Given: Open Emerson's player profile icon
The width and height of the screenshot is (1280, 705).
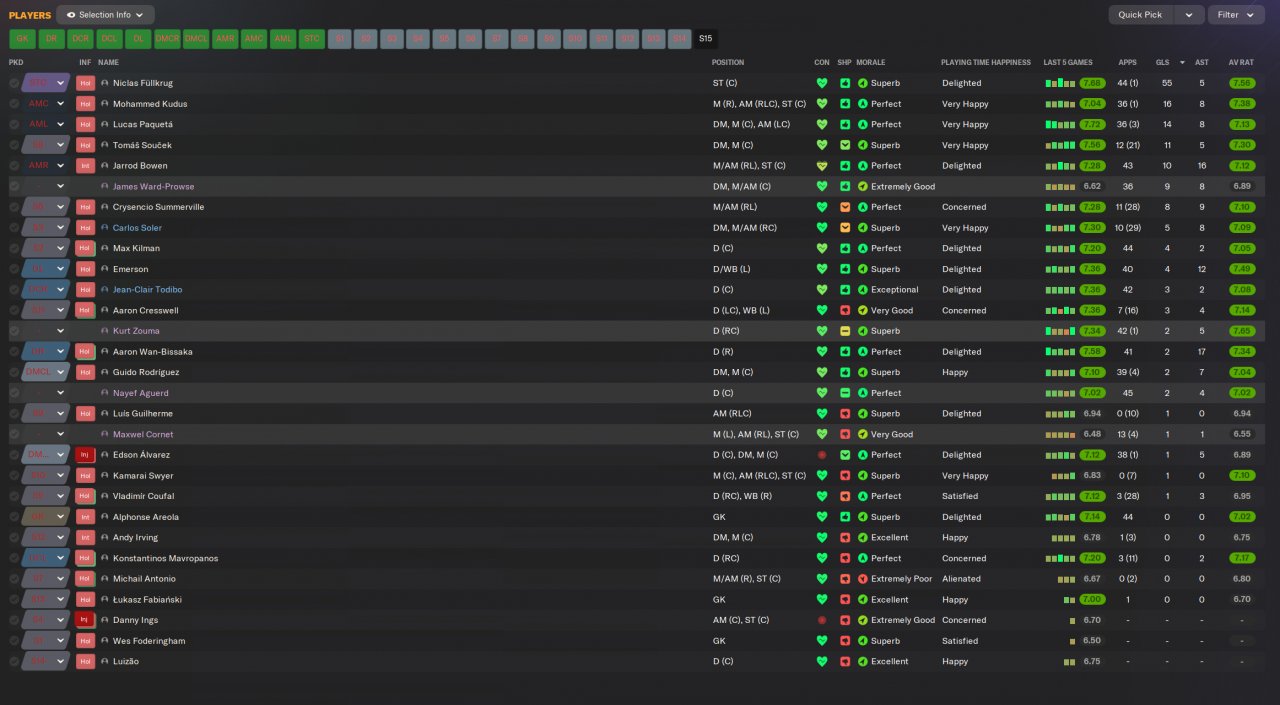Looking at the screenshot, I should (105, 269).
